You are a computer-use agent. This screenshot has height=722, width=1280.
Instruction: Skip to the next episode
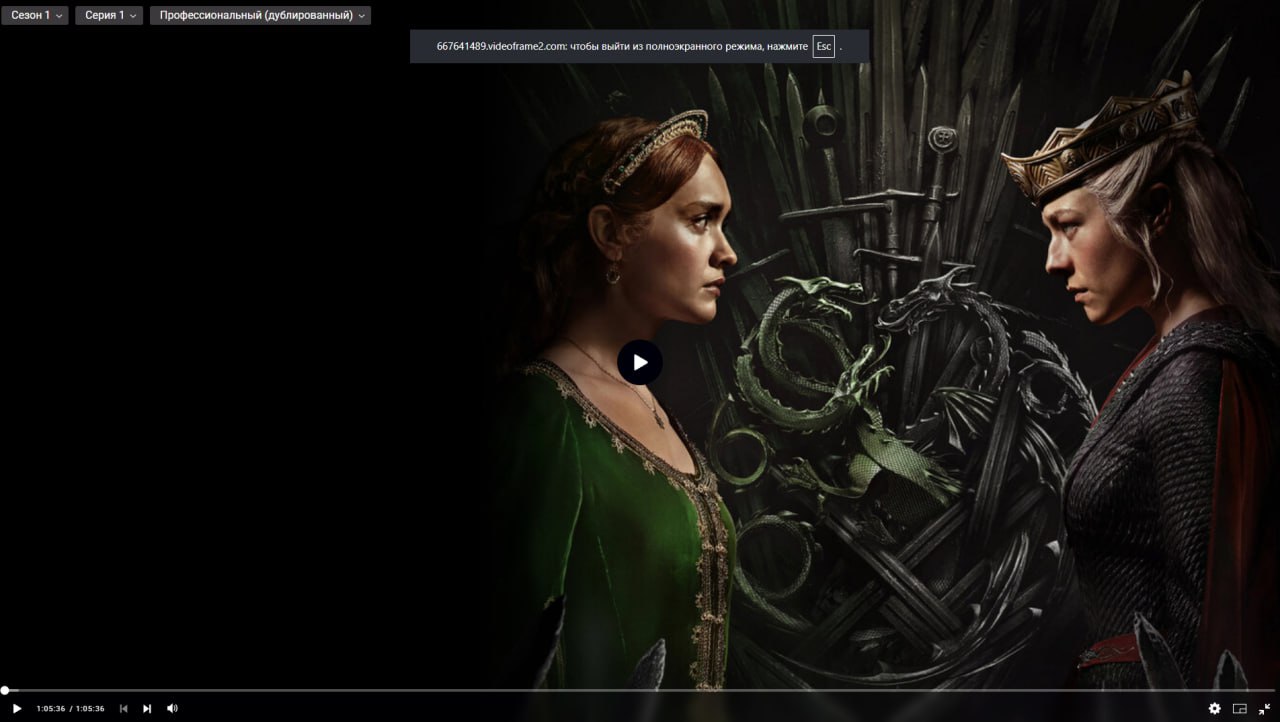[147, 708]
